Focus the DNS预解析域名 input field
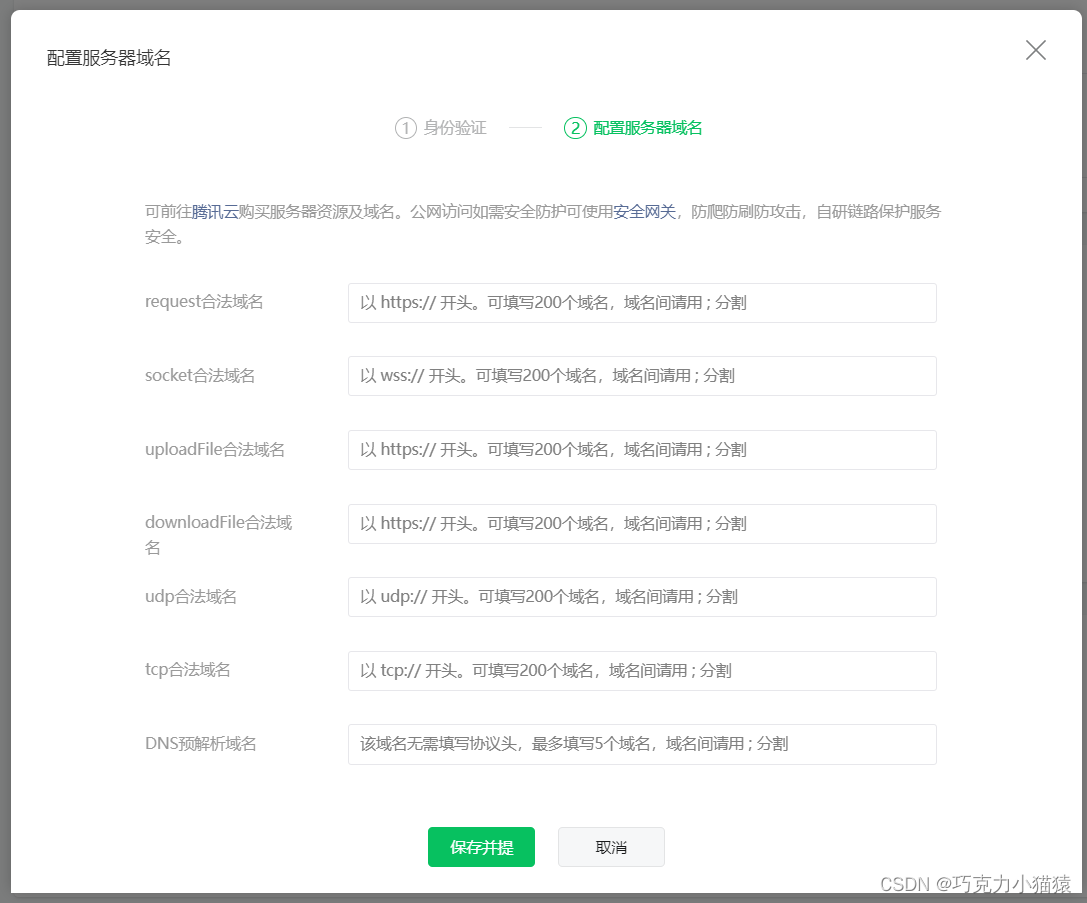The height and width of the screenshot is (903, 1087). point(641,744)
